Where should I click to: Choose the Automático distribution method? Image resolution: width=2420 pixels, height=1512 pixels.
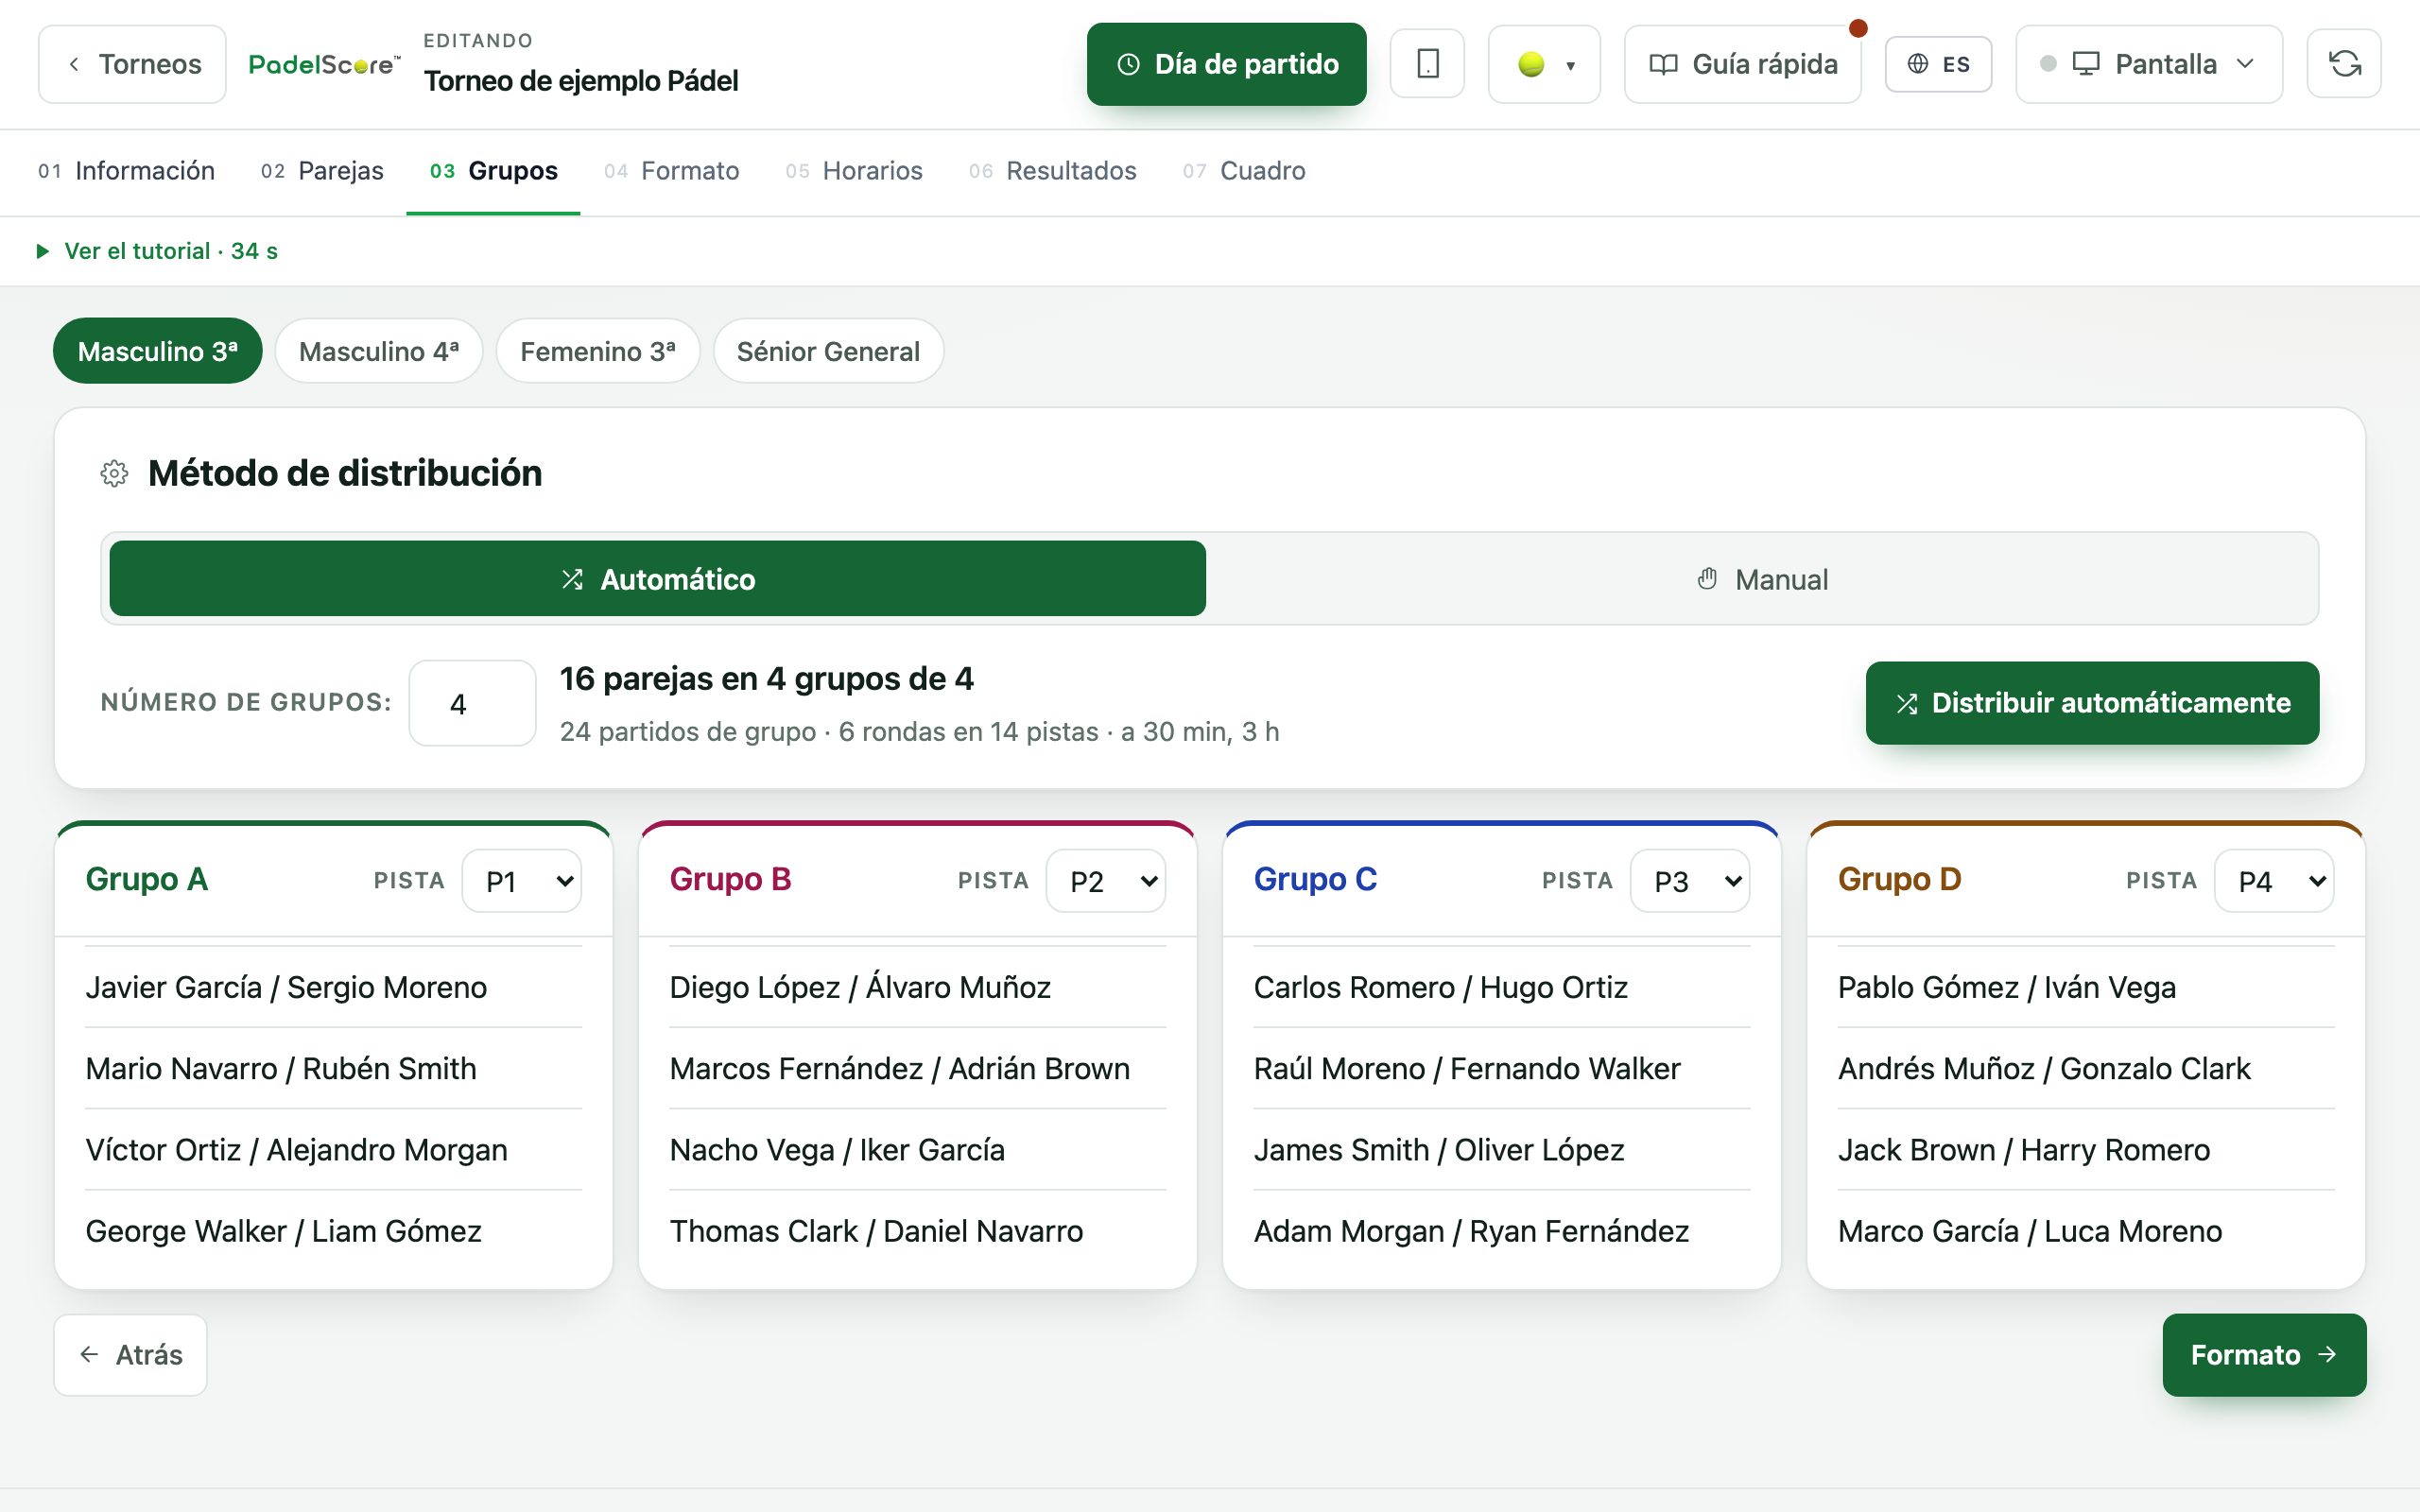658,579
